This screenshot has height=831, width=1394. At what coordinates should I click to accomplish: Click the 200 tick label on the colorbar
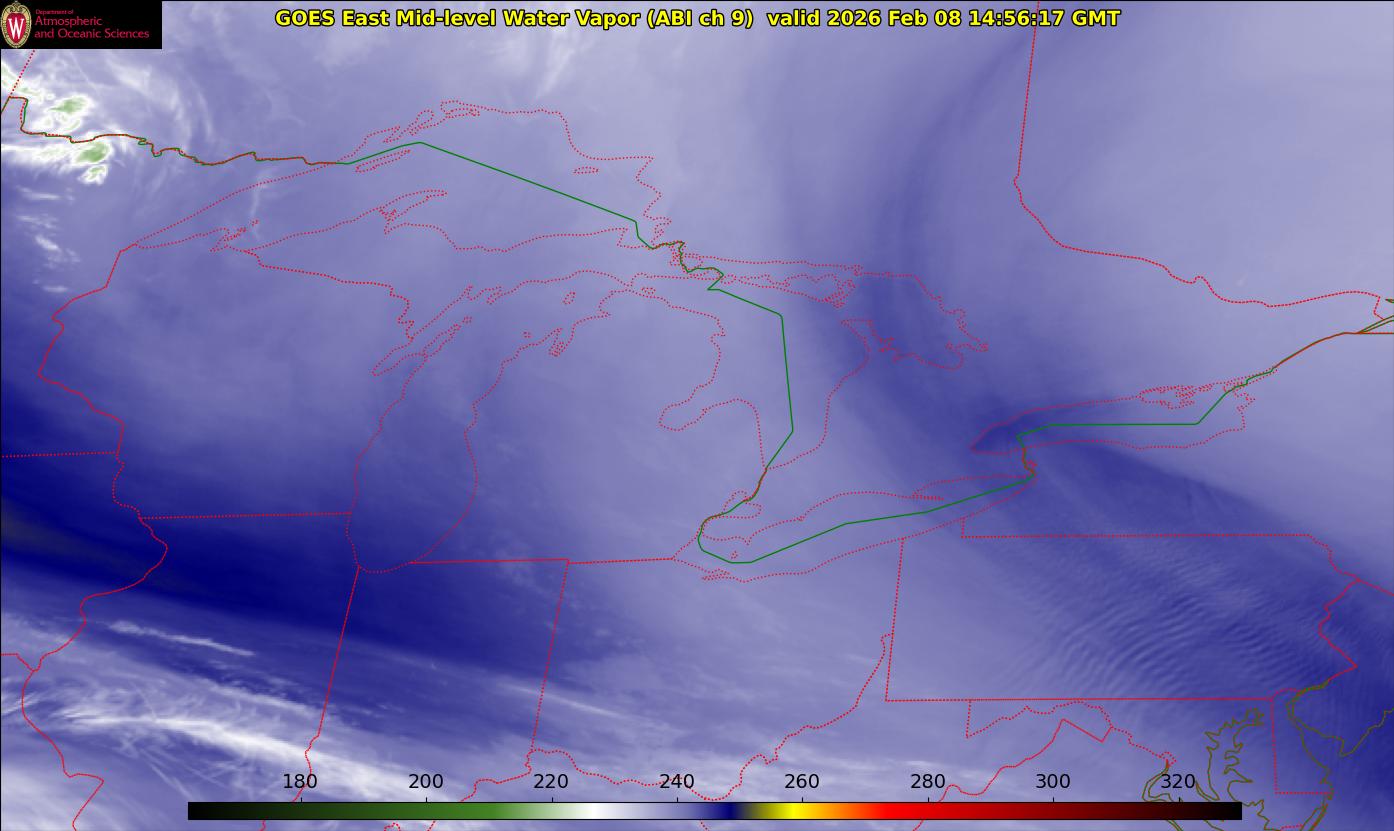point(426,781)
